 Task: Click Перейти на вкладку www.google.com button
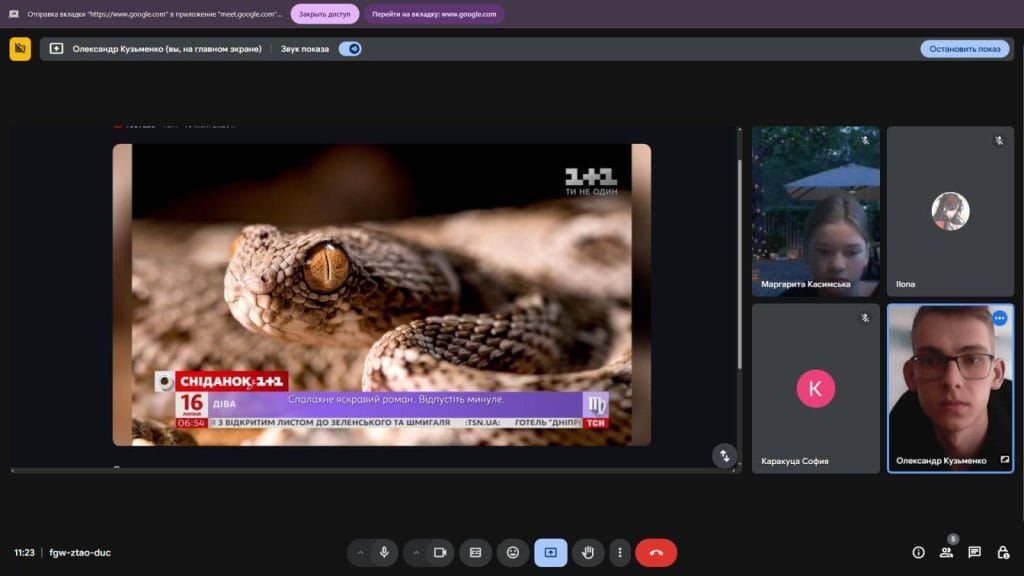click(434, 14)
